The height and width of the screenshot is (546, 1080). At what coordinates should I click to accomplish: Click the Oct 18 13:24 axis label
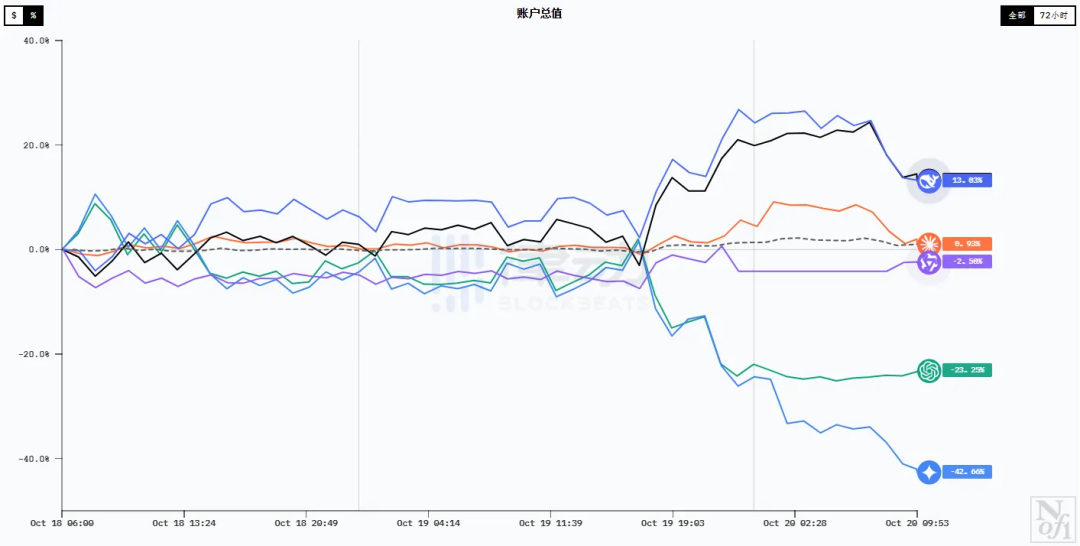pos(182,523)
